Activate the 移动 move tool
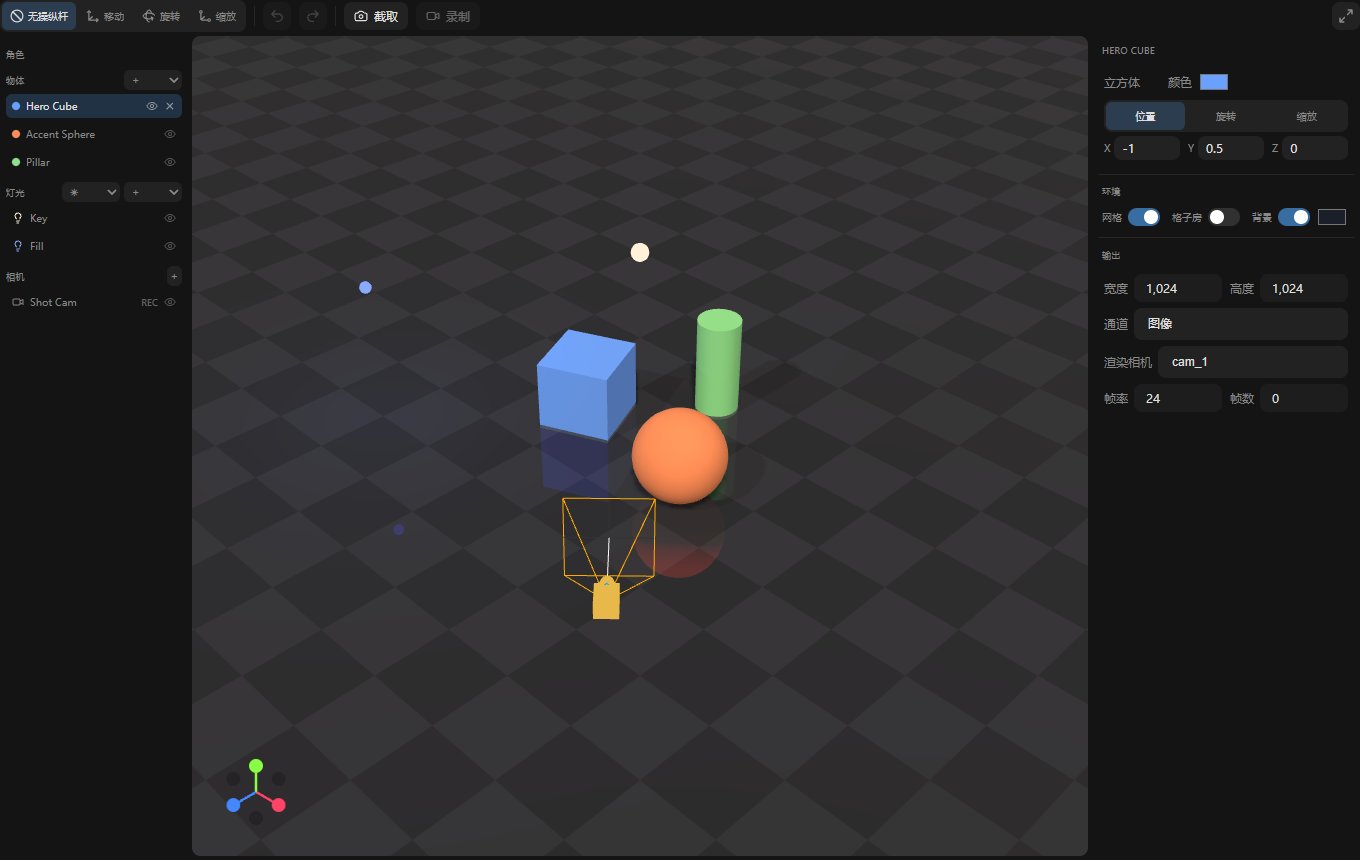1360x860 pixels. [105, 16]
